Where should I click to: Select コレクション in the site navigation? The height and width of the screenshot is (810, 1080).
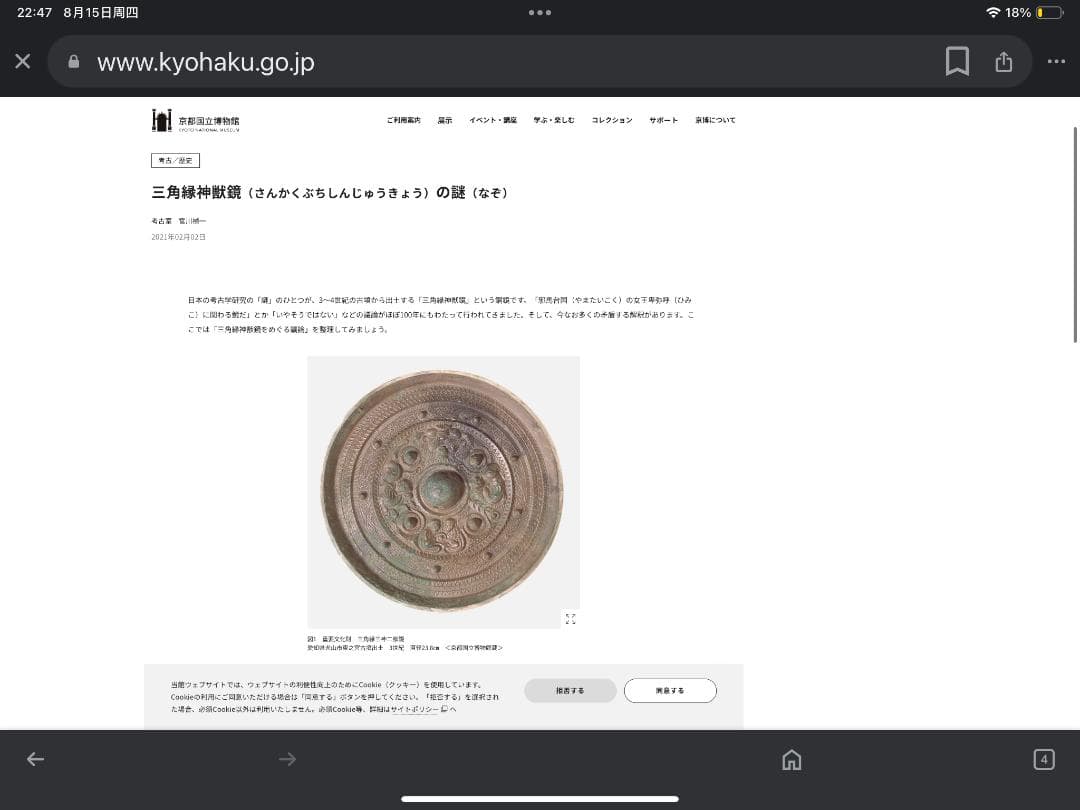point(611,119)
